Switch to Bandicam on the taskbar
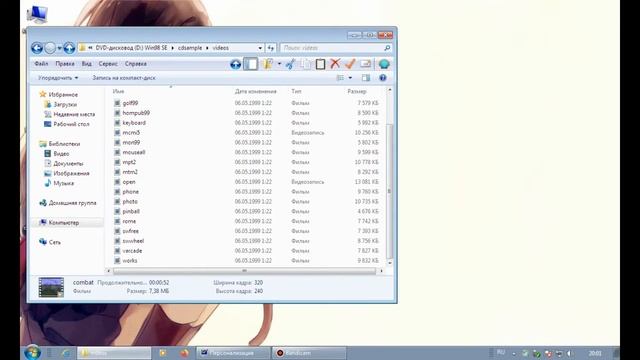Image resolution: width=640 pixels, height=360 pixels. coord(309,353)
